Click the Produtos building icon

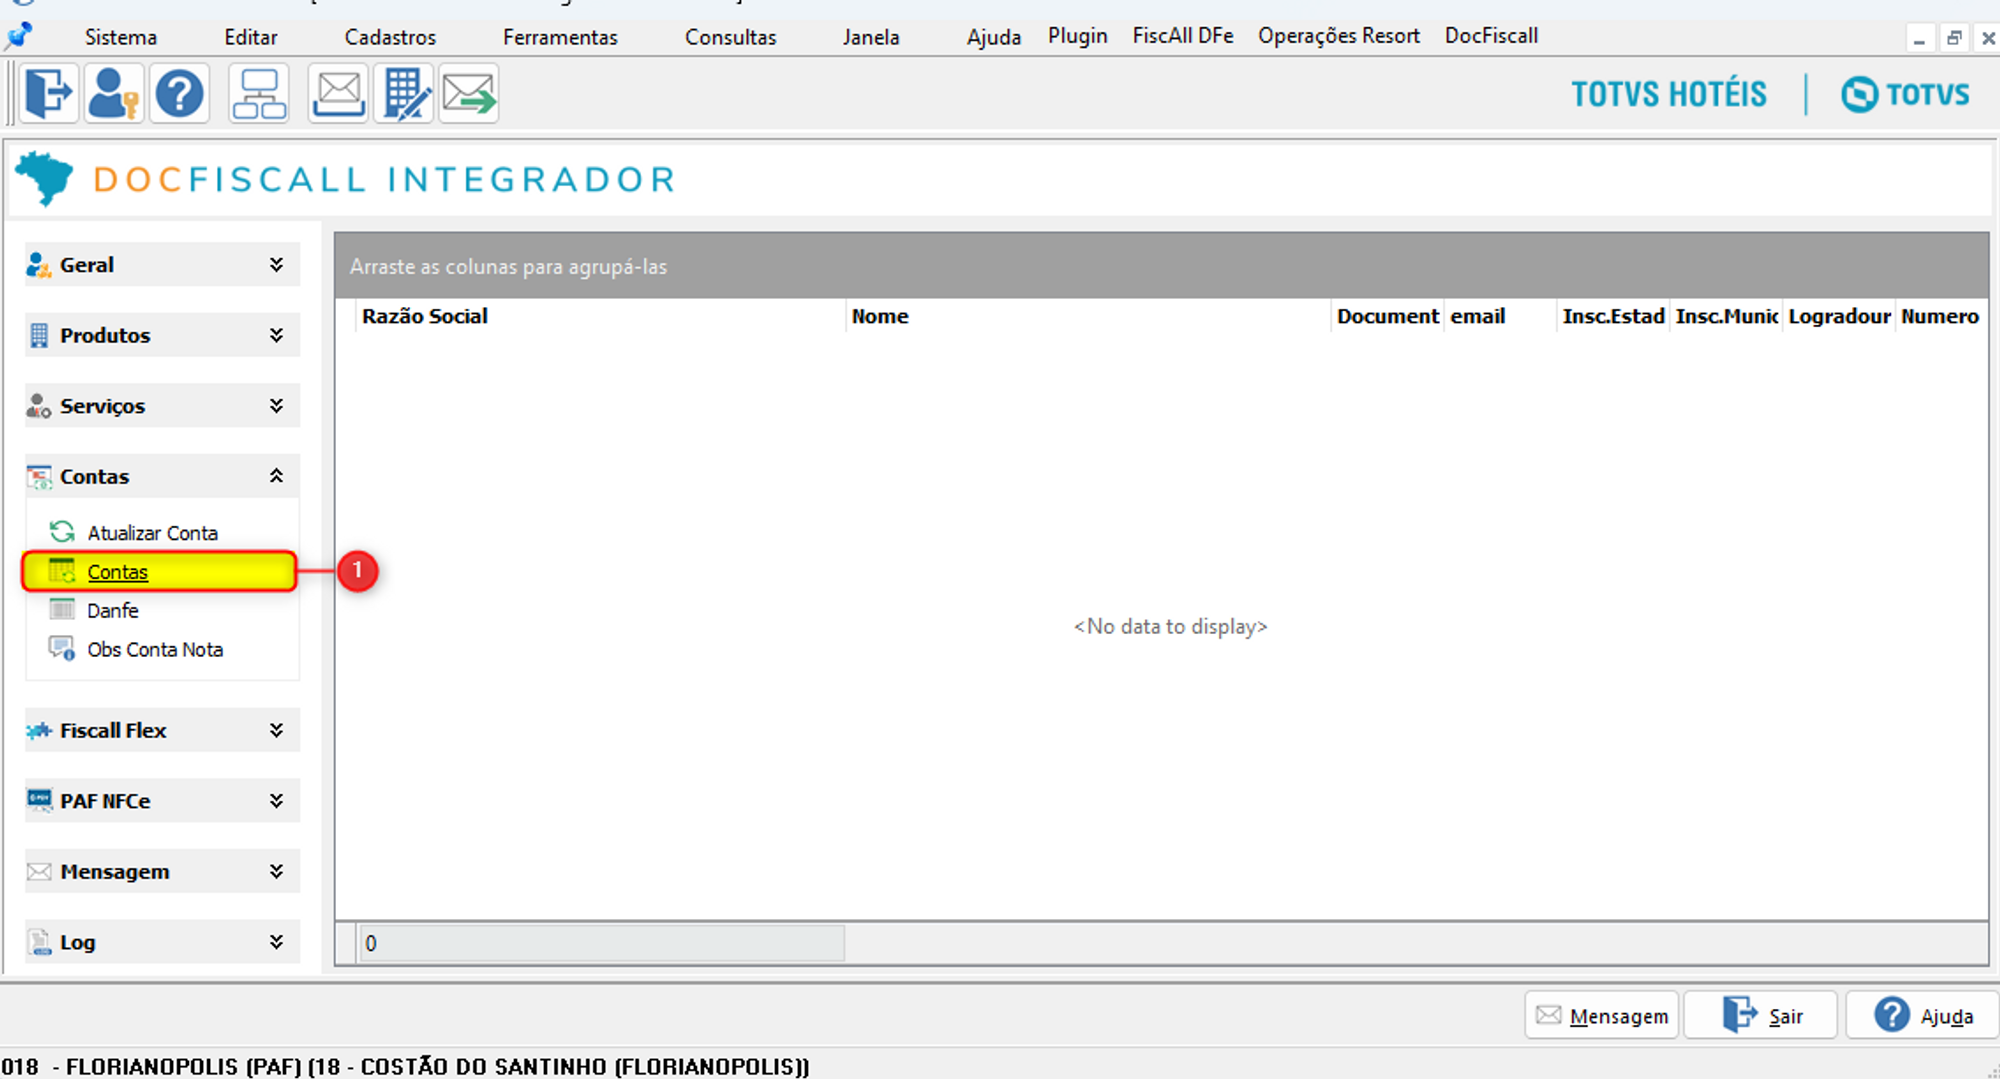click(39, 335)
